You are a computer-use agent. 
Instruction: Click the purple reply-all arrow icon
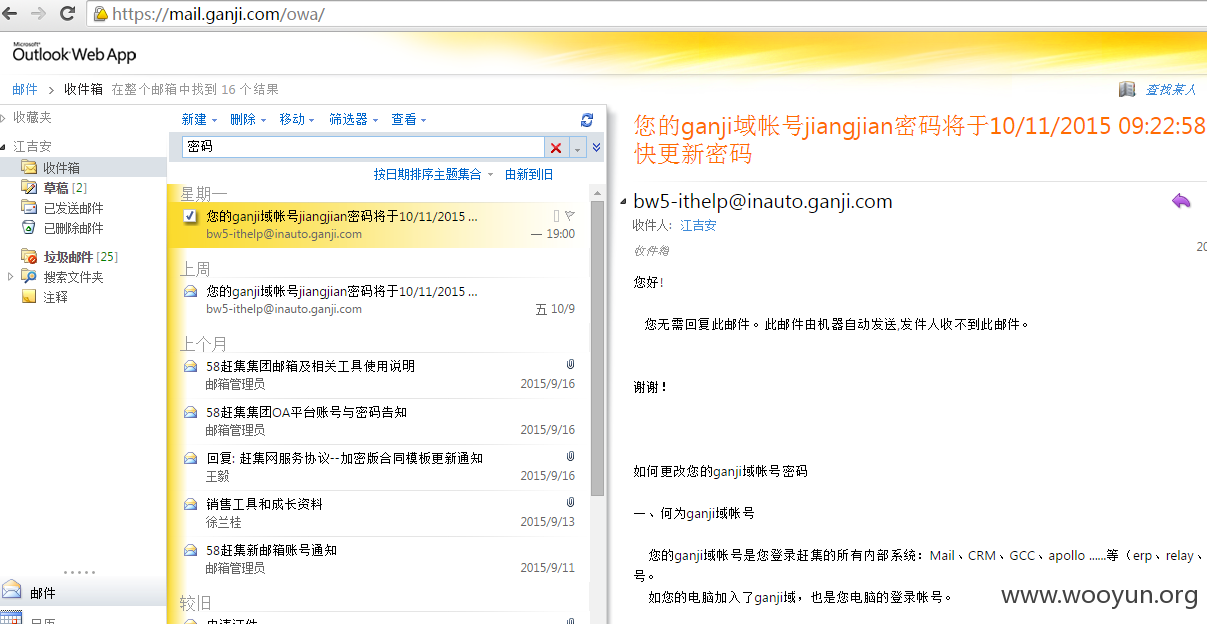(1181, 201)
